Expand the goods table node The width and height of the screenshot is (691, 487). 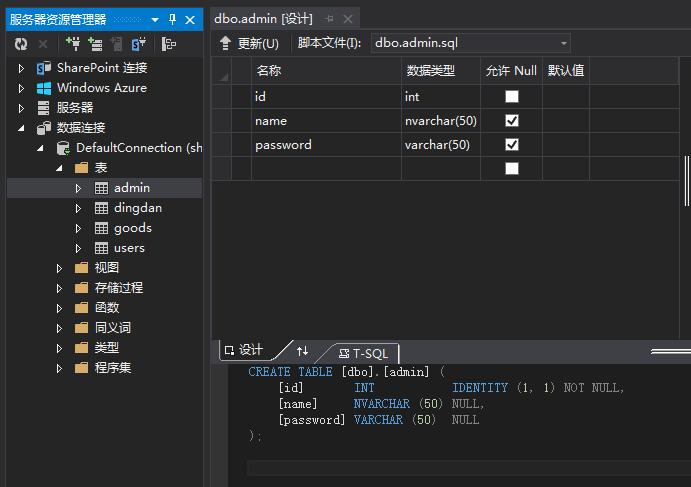[x=78, y=228]
